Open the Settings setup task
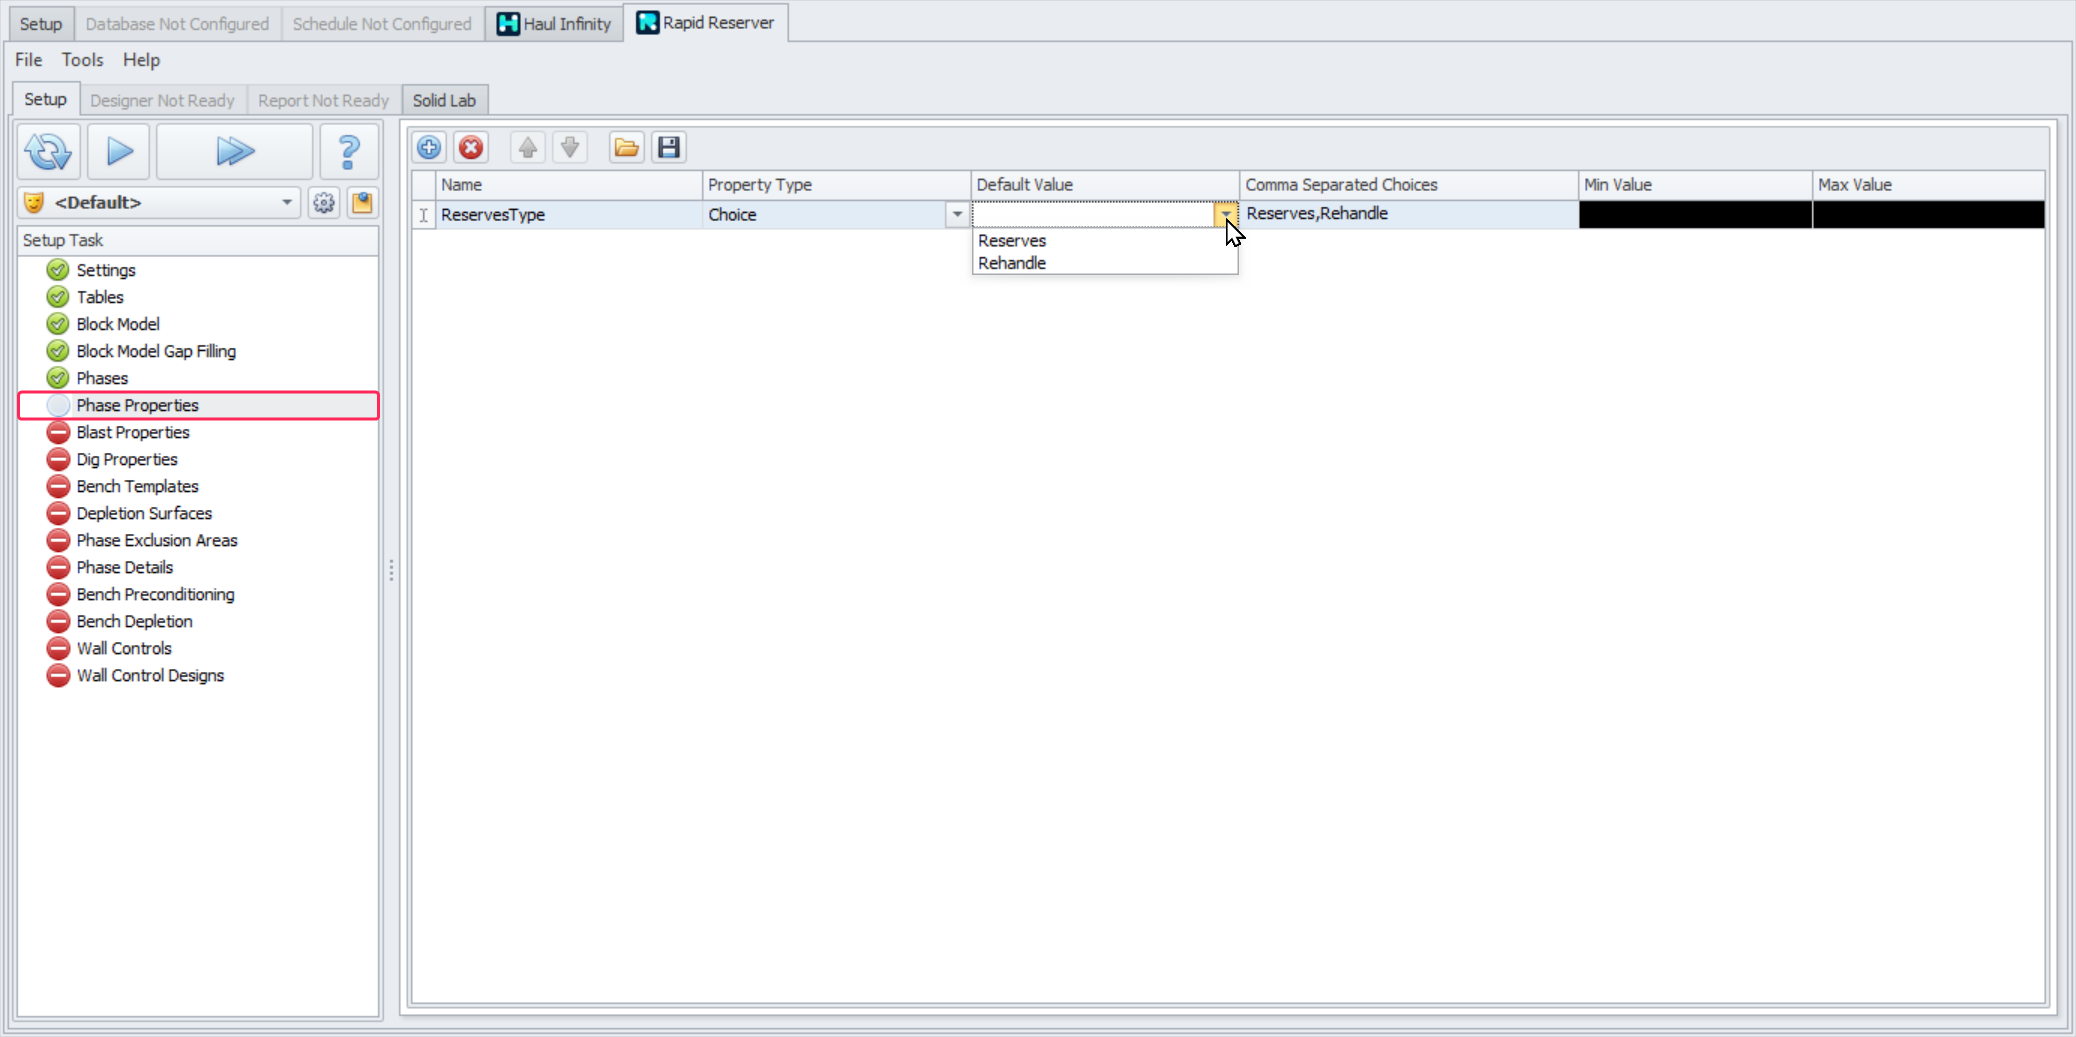 (x=106, y=270)
